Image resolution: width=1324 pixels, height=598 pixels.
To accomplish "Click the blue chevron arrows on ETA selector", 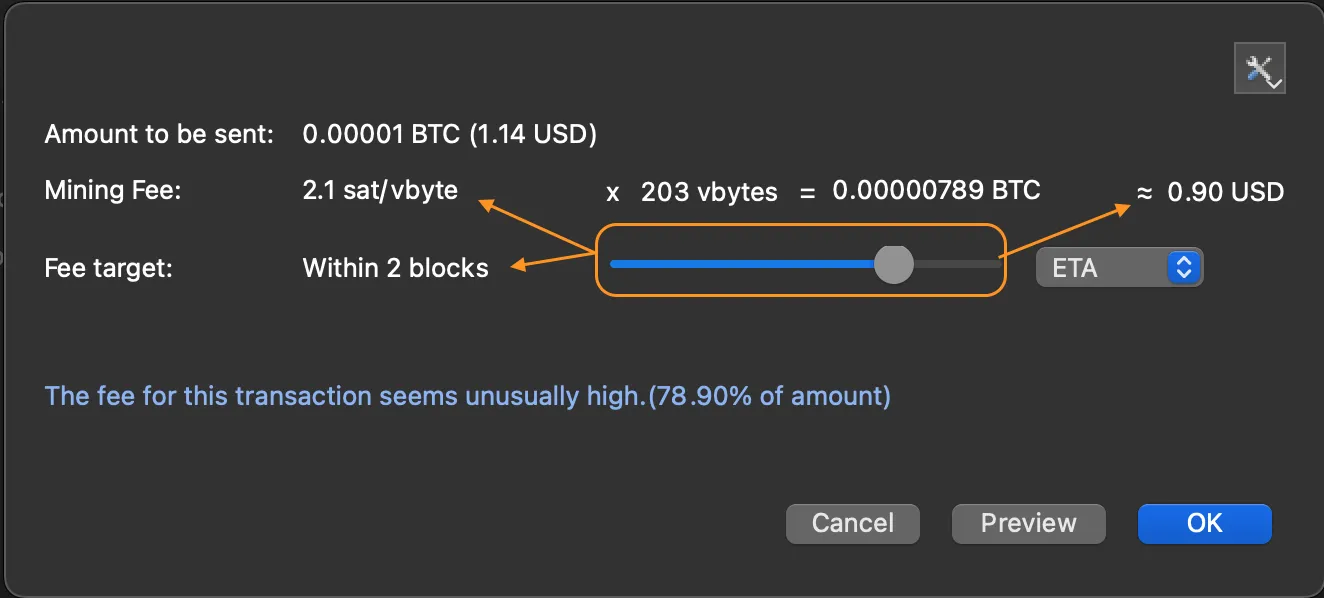I will [1183, 268].
